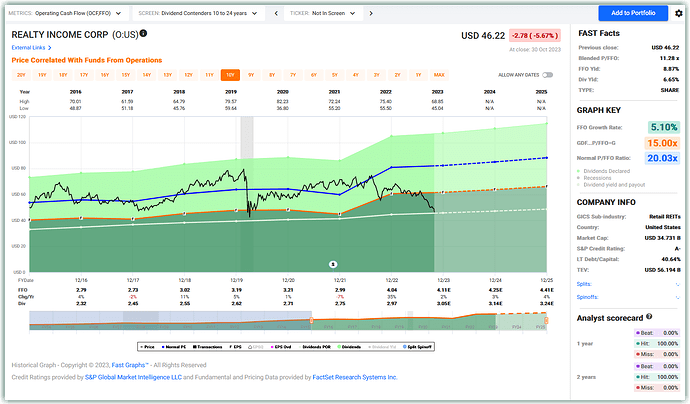Open the Screen Dividend Contenders dropdown
Screen dimensions: 690x404
click(198, 13)
